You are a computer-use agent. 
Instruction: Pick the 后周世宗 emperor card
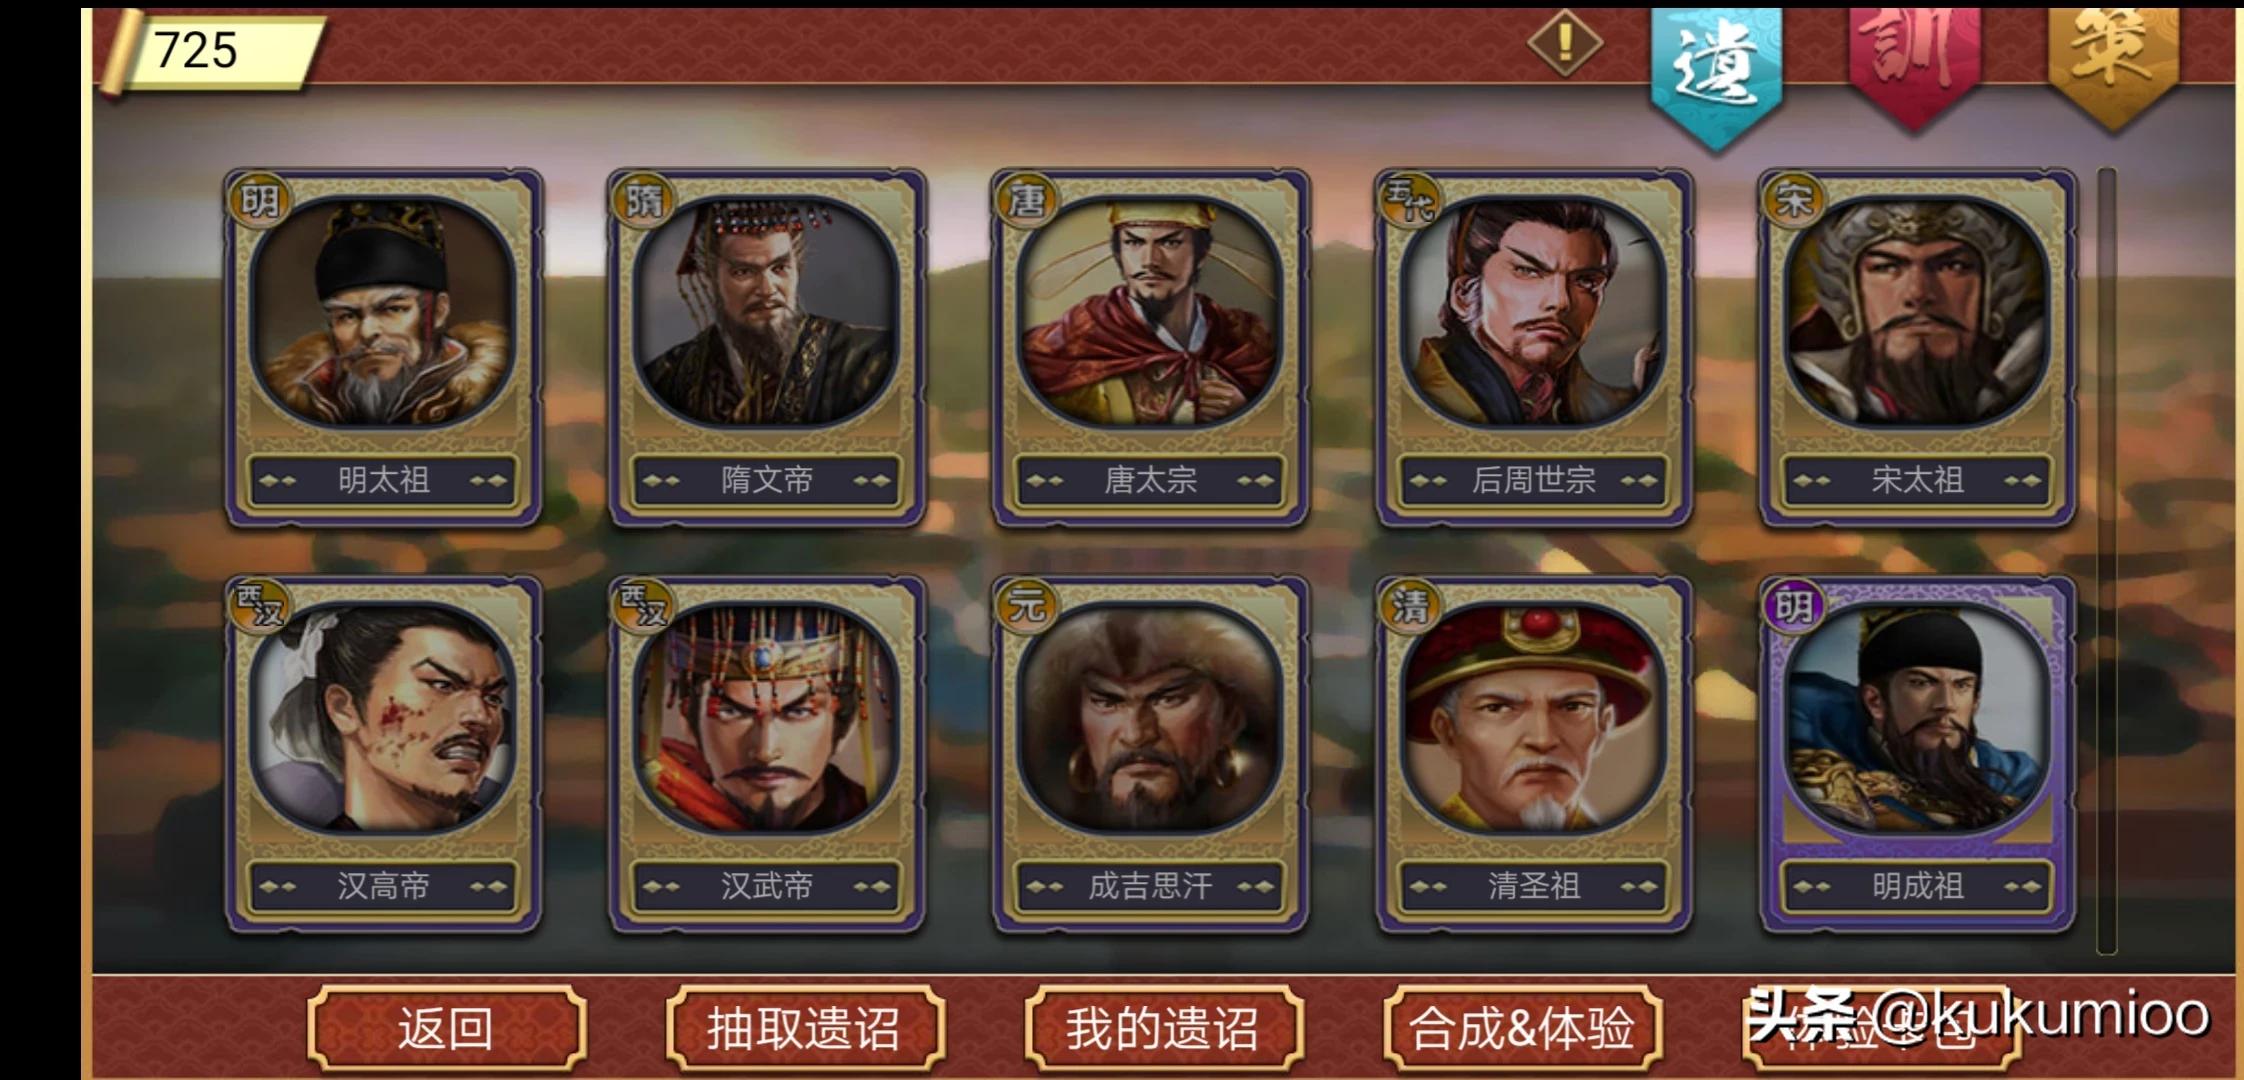tap(1533, 348)
